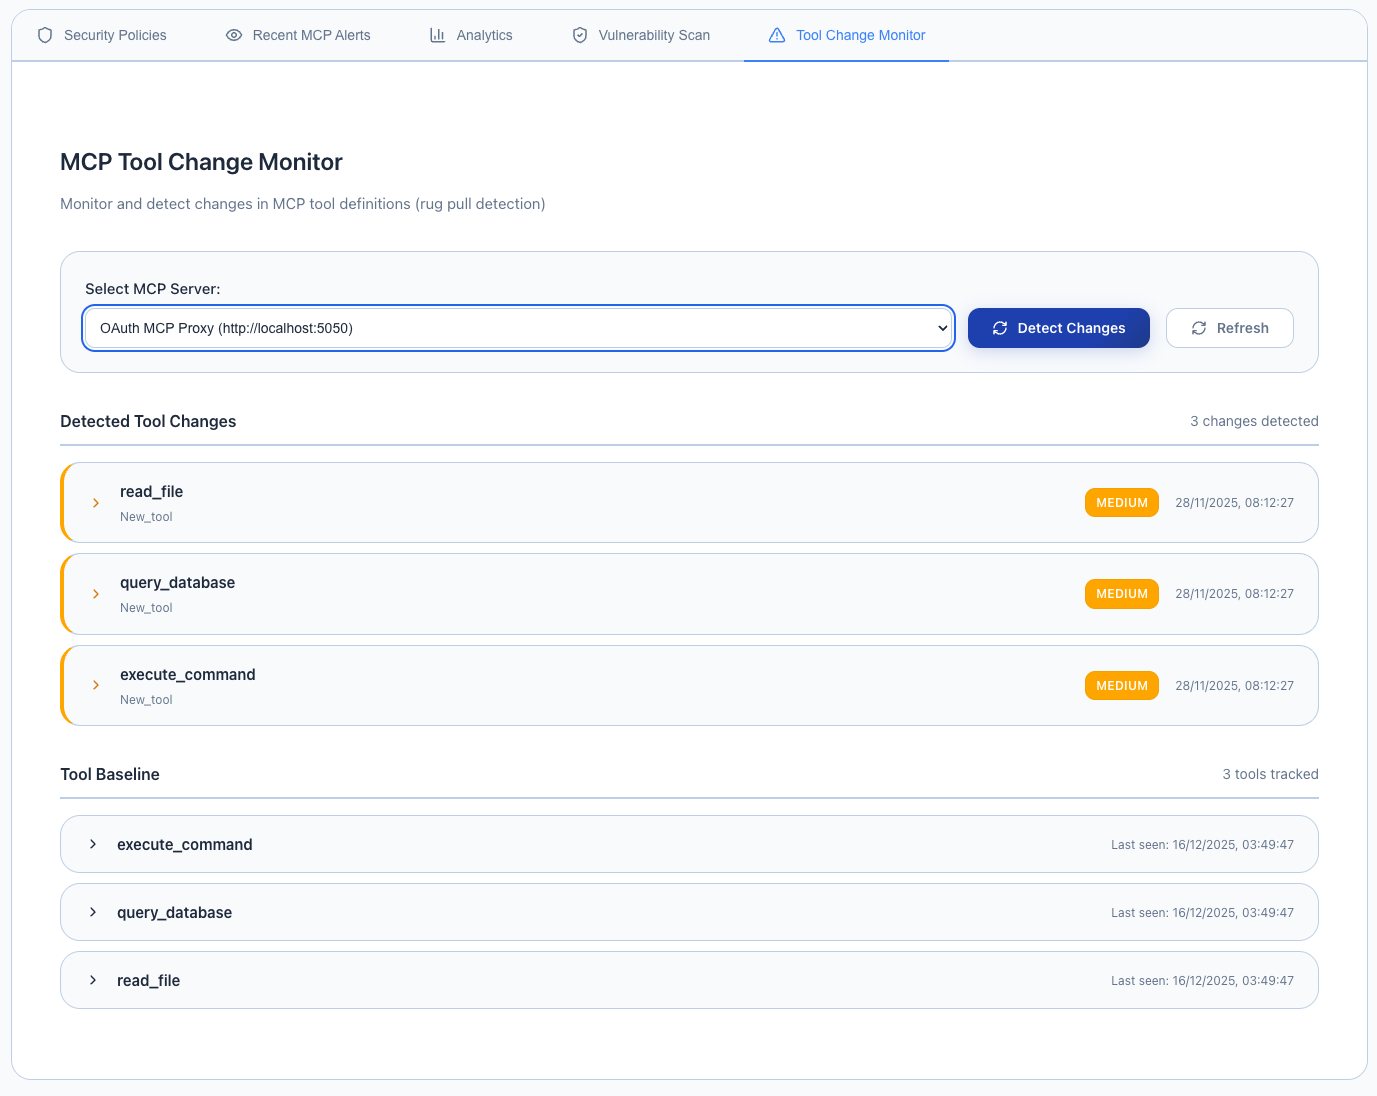Expand the execute_command baseline entry
Image resolution: width=1377 pixels, height=1096 pixels.
93,844
